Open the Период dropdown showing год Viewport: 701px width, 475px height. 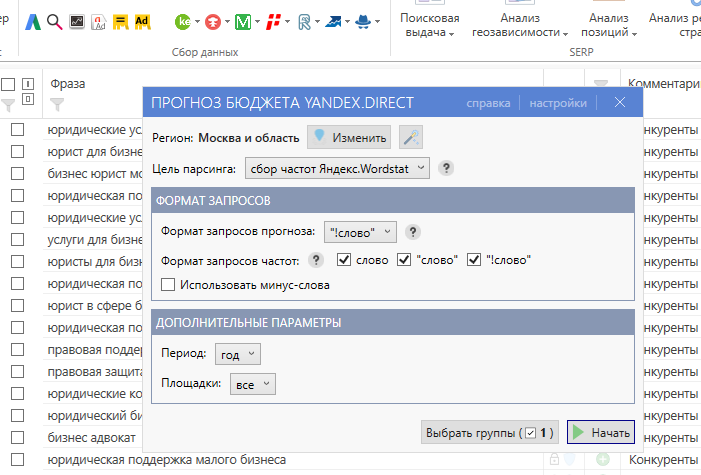[237, 354]
